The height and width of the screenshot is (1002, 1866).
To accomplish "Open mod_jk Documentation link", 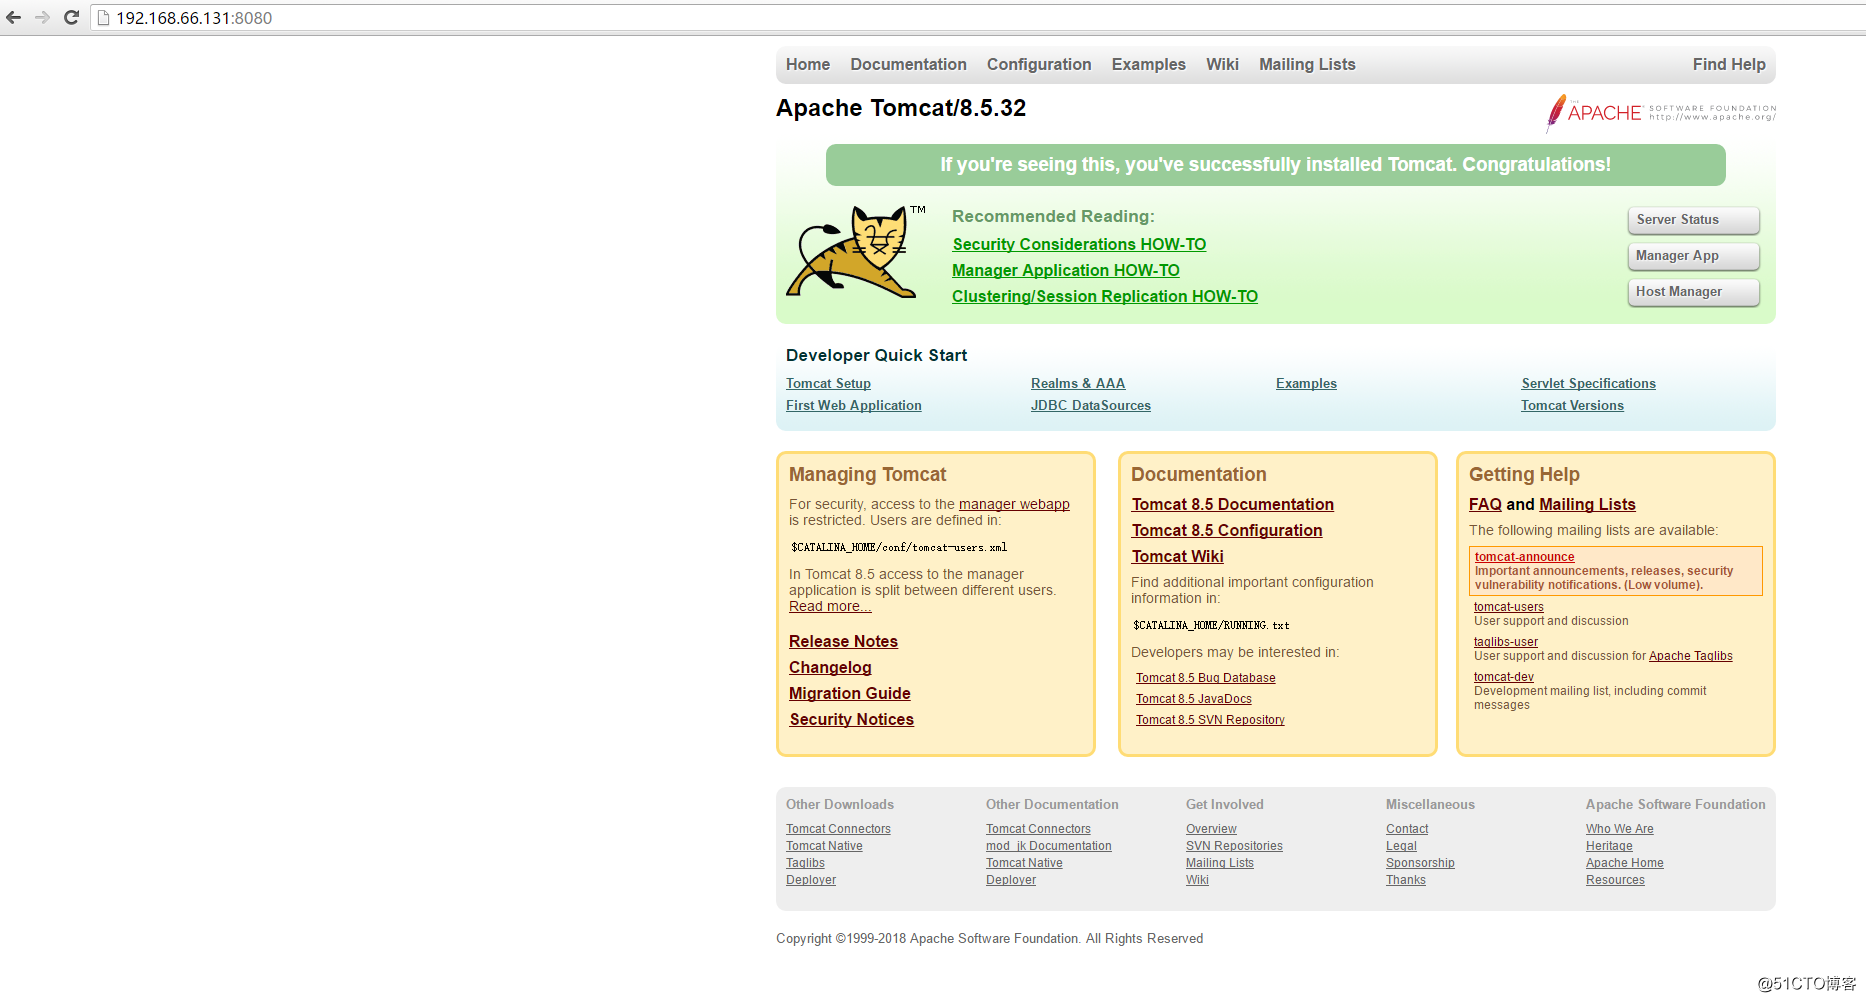I will 1049,846.
